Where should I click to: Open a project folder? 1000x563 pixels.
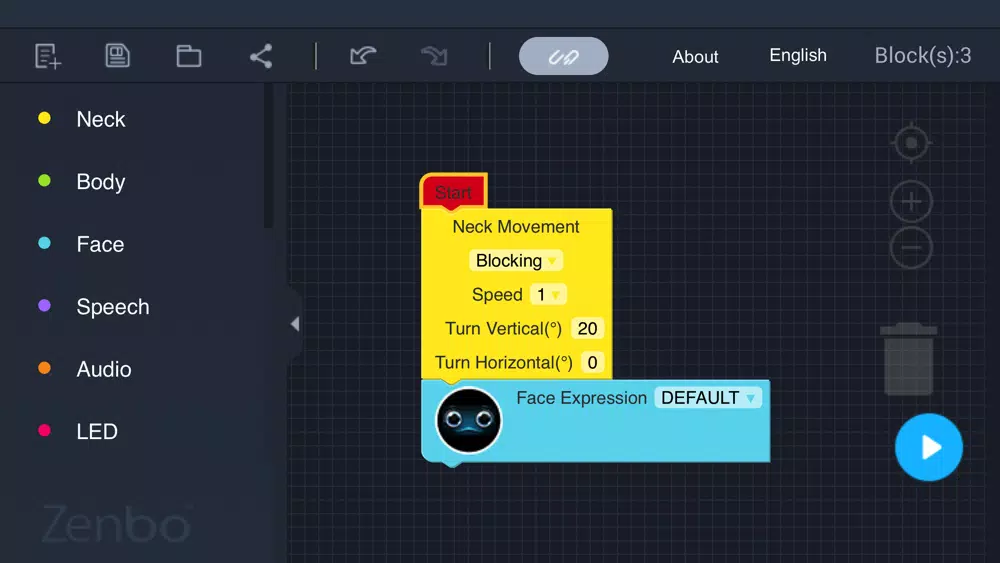click(x=189, y=56)
